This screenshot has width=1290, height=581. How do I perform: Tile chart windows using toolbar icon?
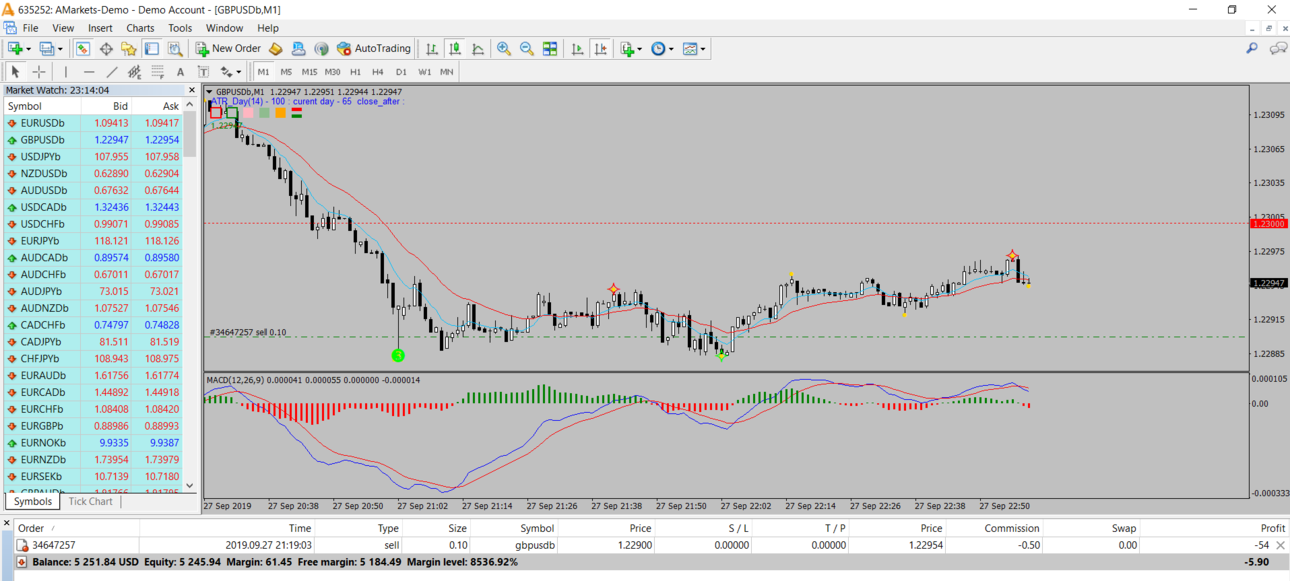[x=550, y=48]
